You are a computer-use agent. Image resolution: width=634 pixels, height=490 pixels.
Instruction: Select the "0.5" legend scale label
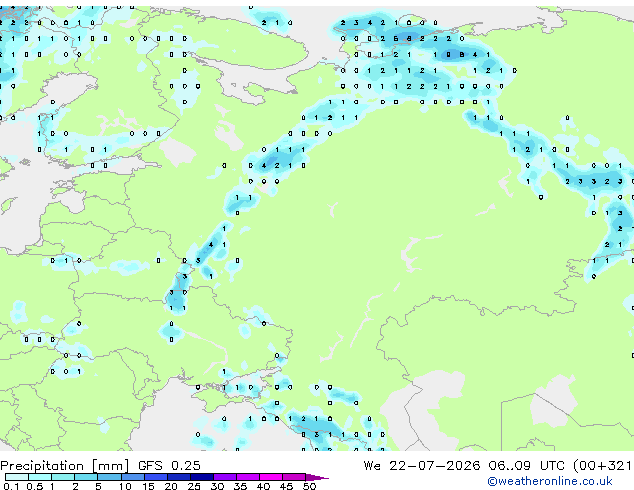tap(35, 486)
